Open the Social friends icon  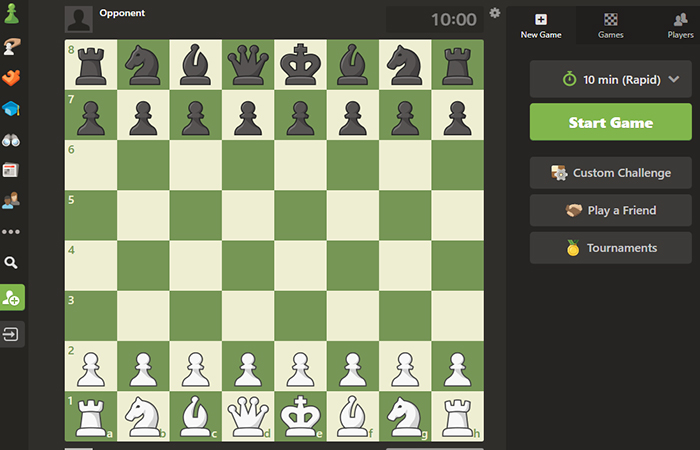click(11, 201)
